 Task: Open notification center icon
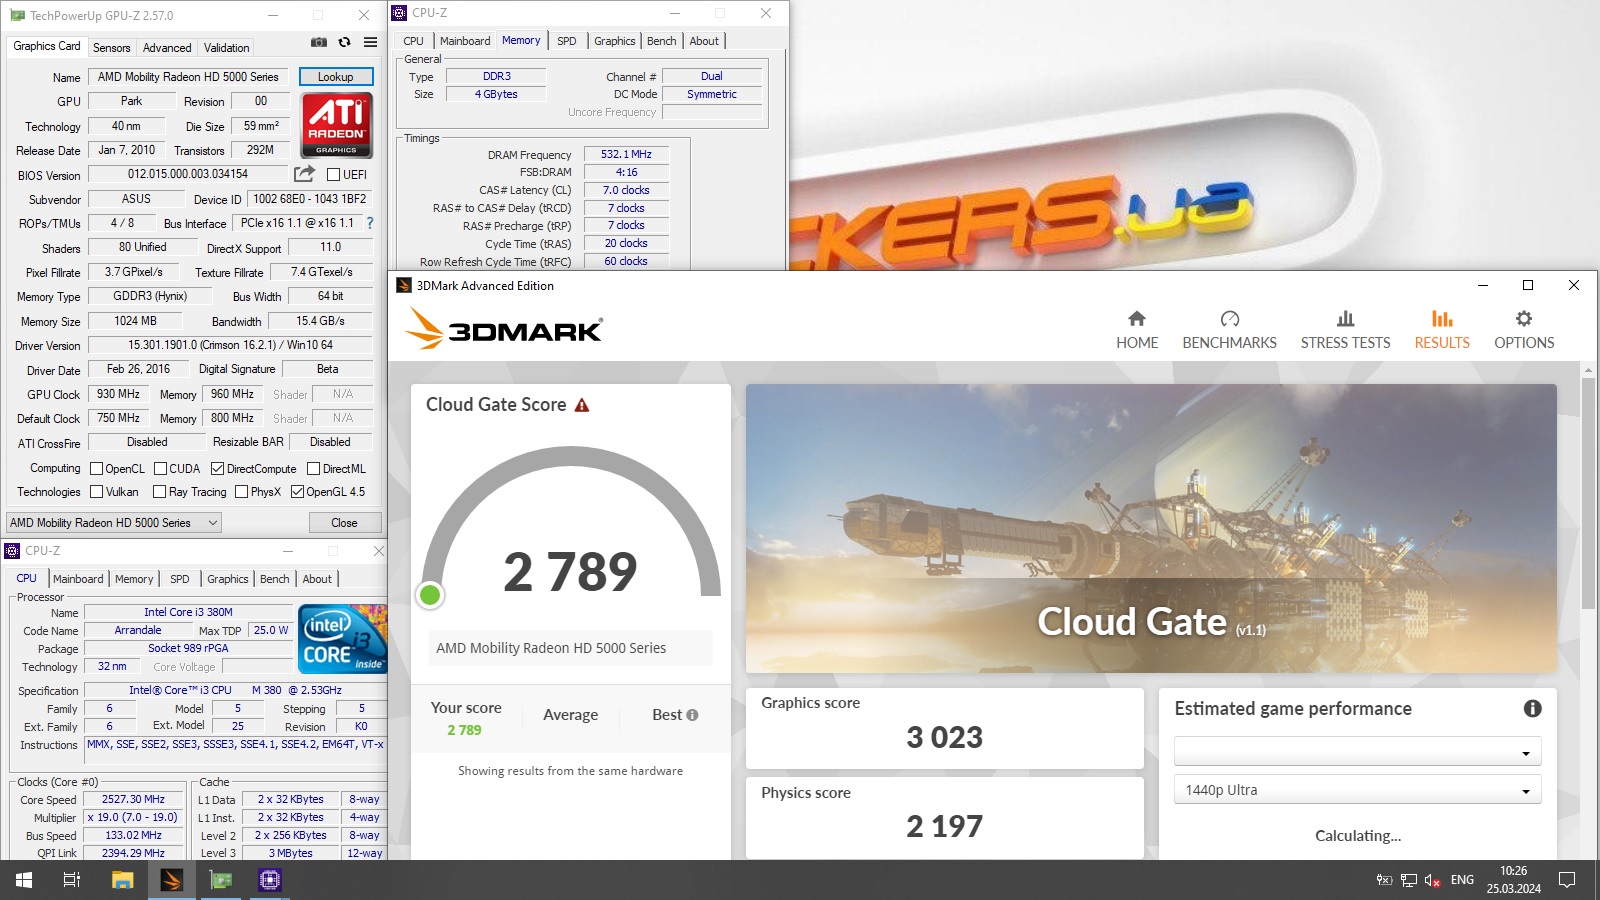(x=1567, y=880)
